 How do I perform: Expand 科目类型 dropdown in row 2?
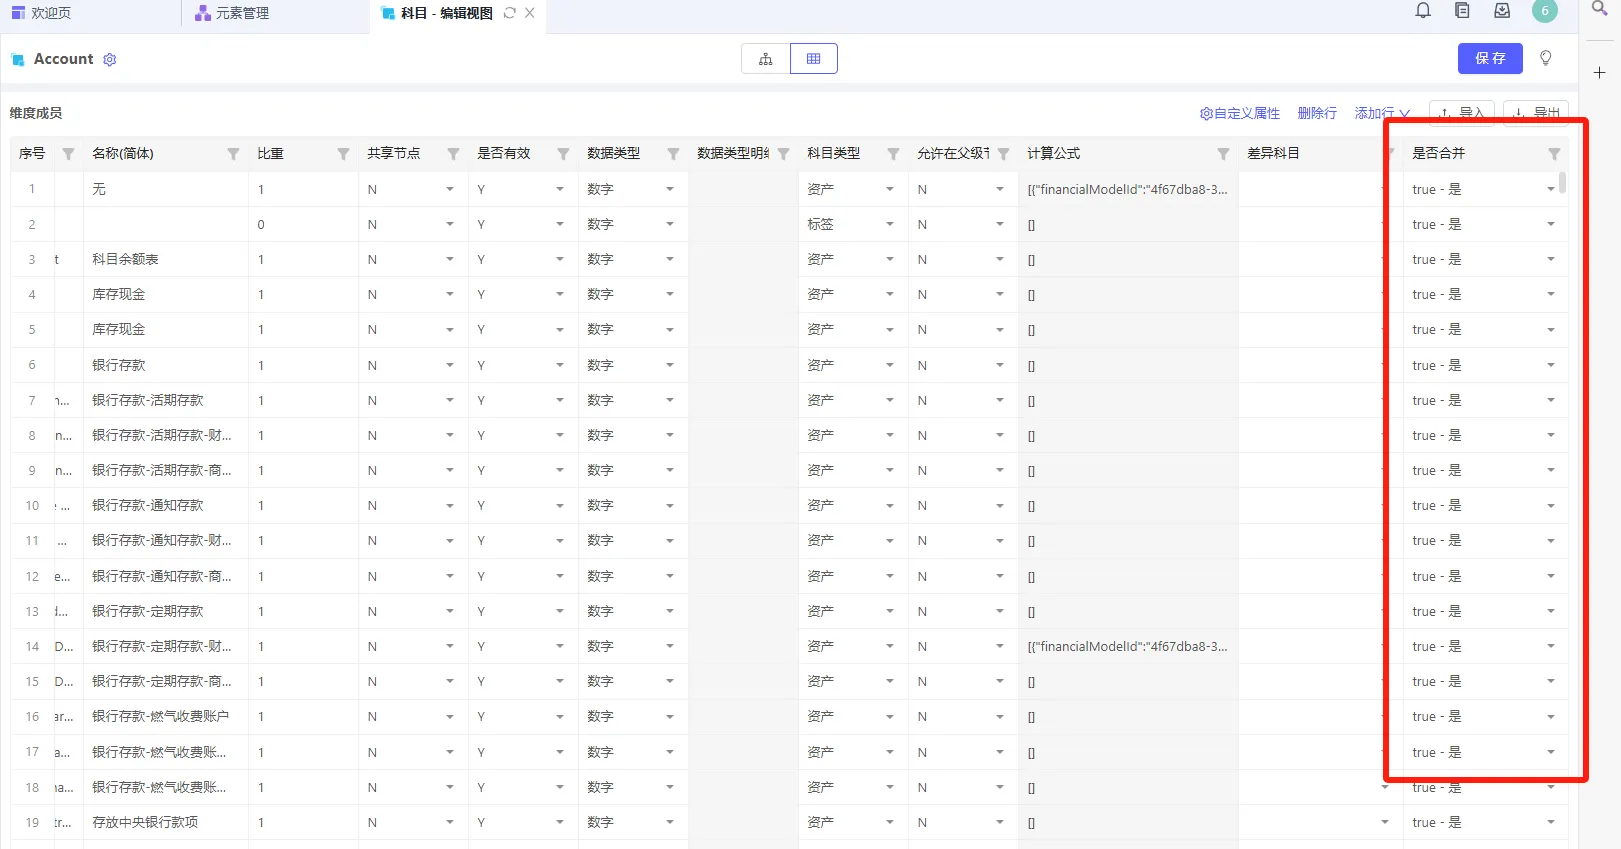pos(889,224)
